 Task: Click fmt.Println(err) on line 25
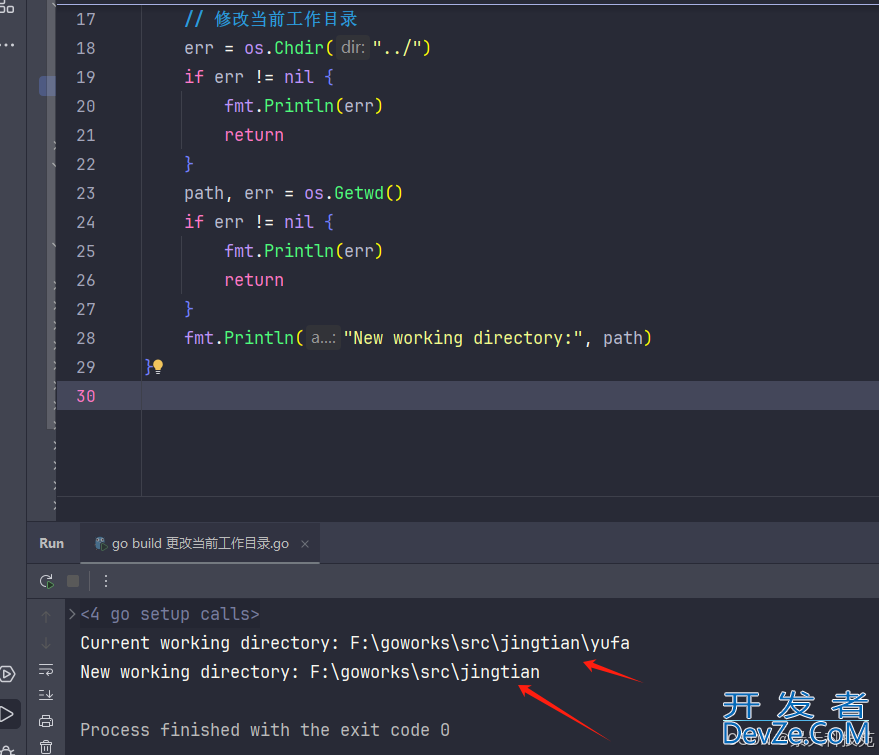click(x=303, y=251)
